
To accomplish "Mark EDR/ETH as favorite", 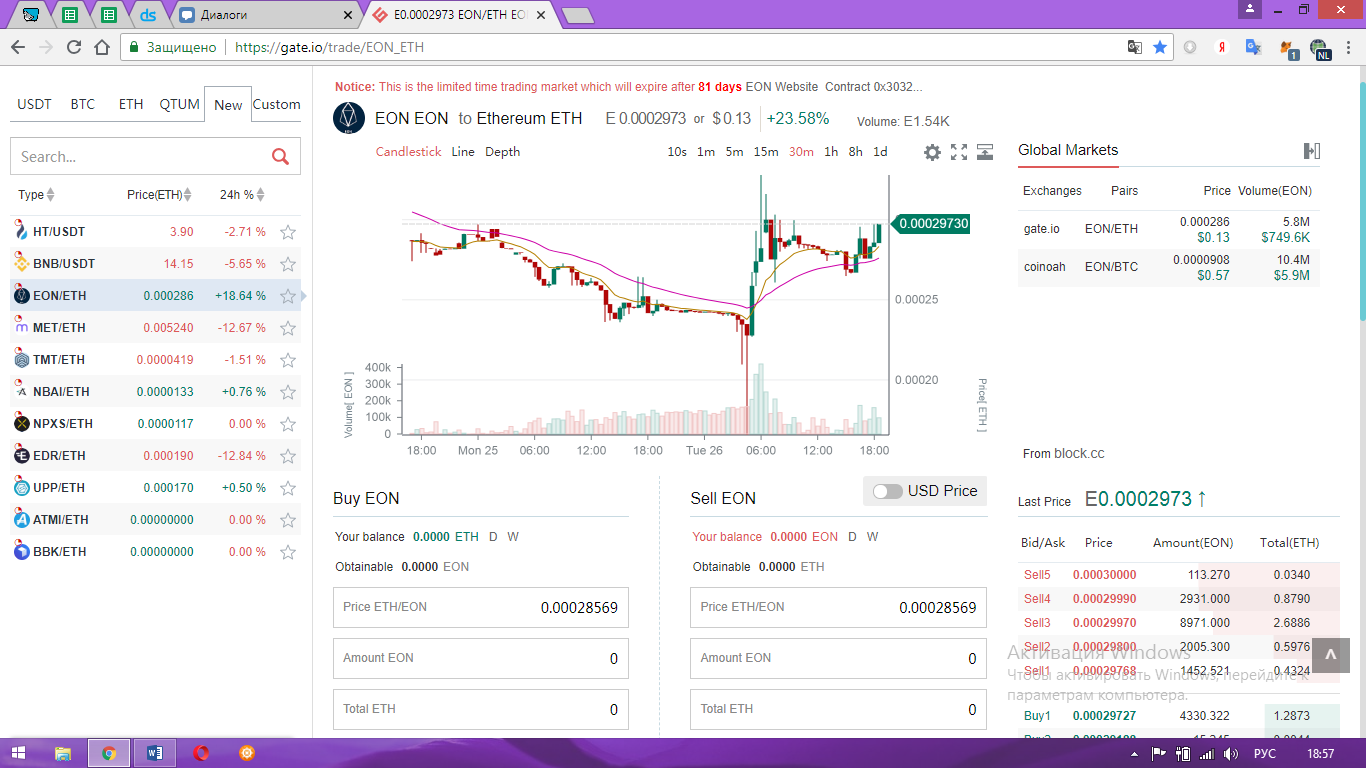I will pos(288,456).
